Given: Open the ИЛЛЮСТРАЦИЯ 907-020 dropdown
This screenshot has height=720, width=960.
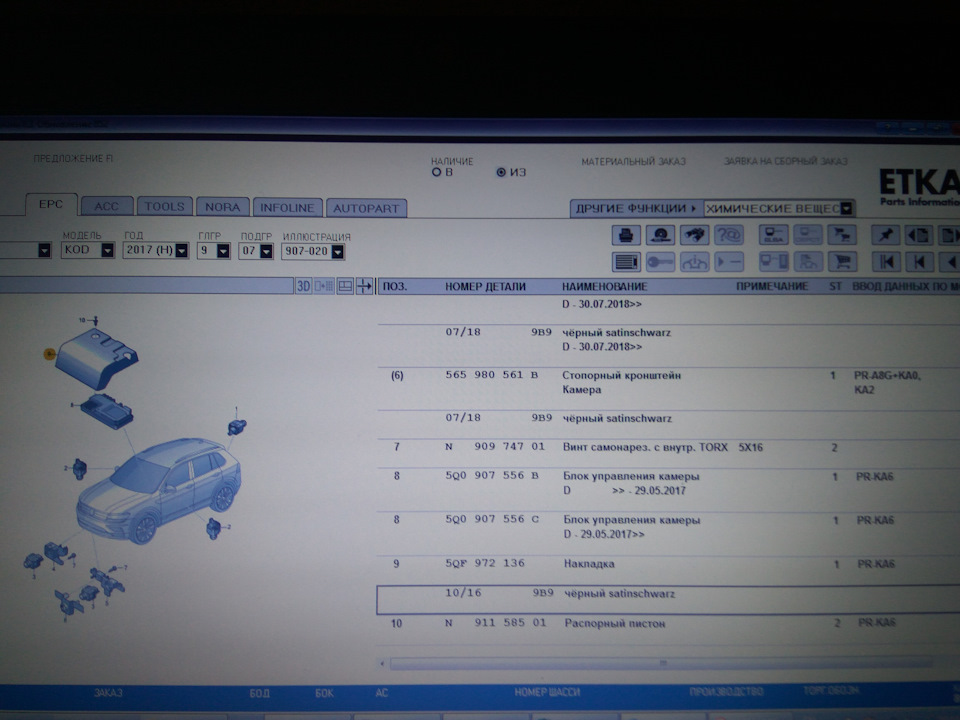Looking at the screenshot, I should [x=338, y=252].
